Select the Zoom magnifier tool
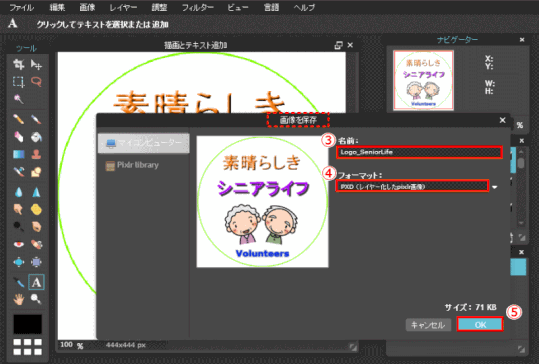This screenshot has height=364, width=539. point(36,299)
